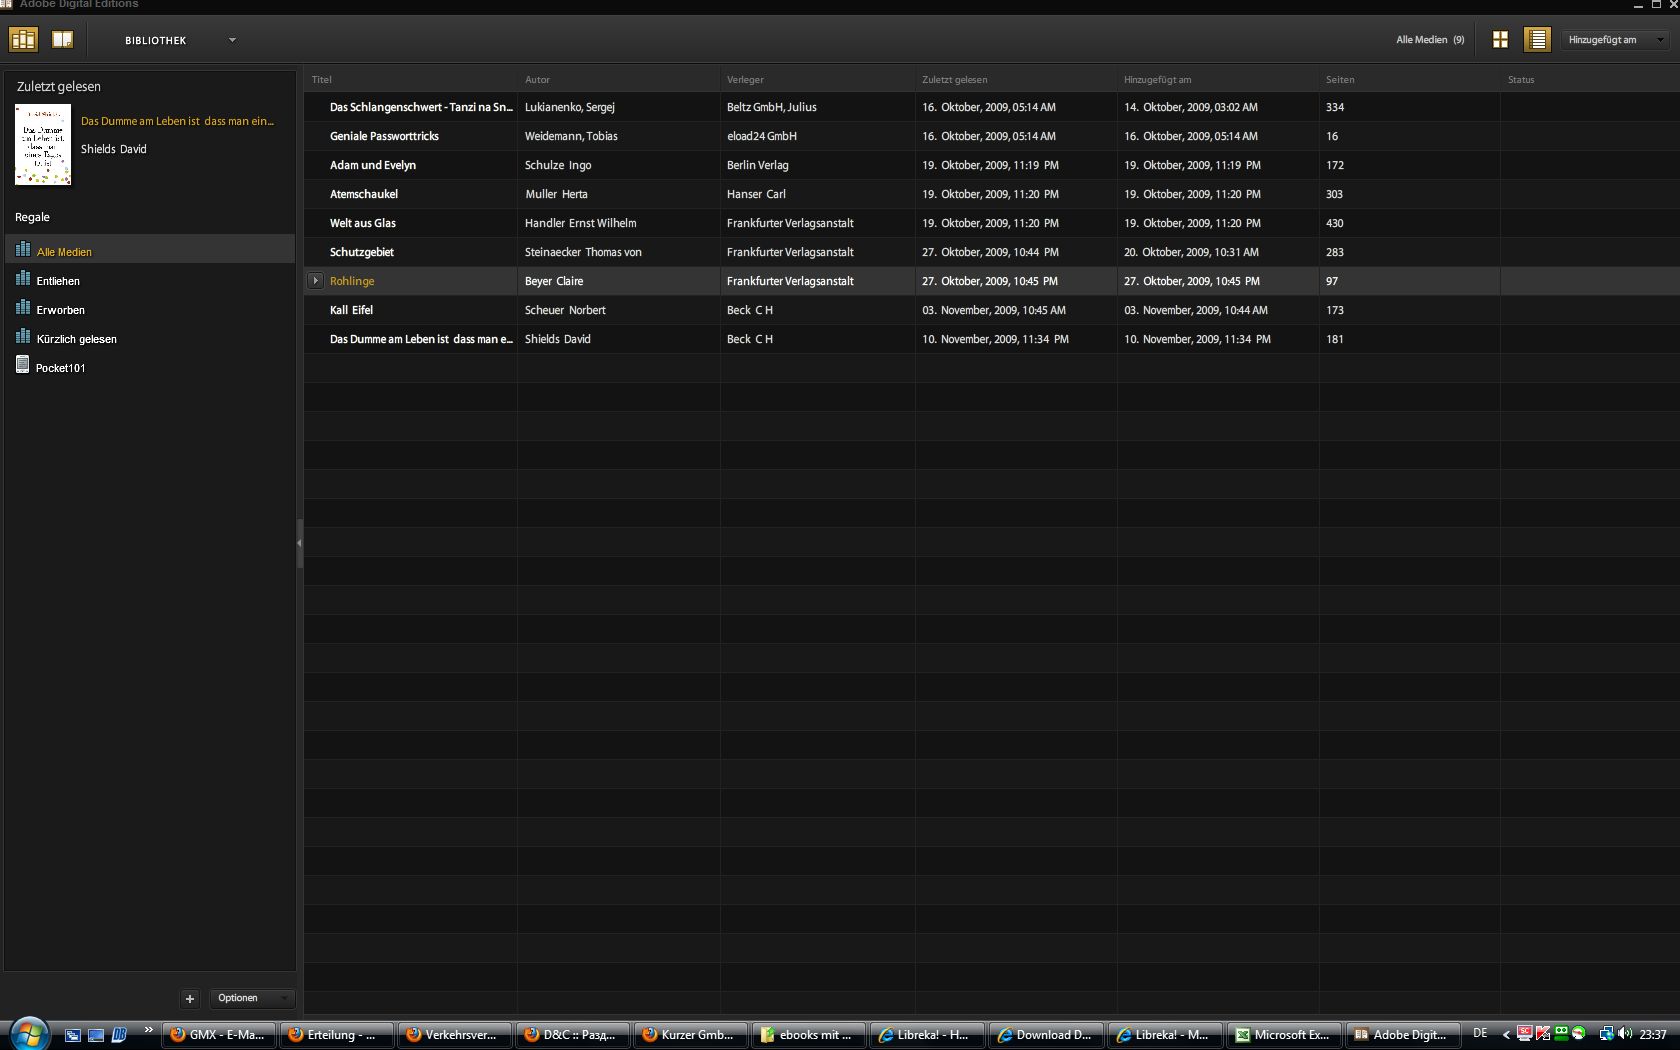
Task: Sort by the Verleger column header
Action: 818,79
